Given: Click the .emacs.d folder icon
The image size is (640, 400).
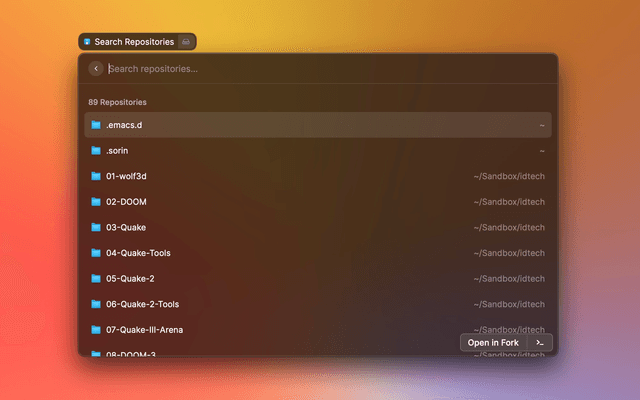Looking at the screenshot, I should tap(96, 125).
